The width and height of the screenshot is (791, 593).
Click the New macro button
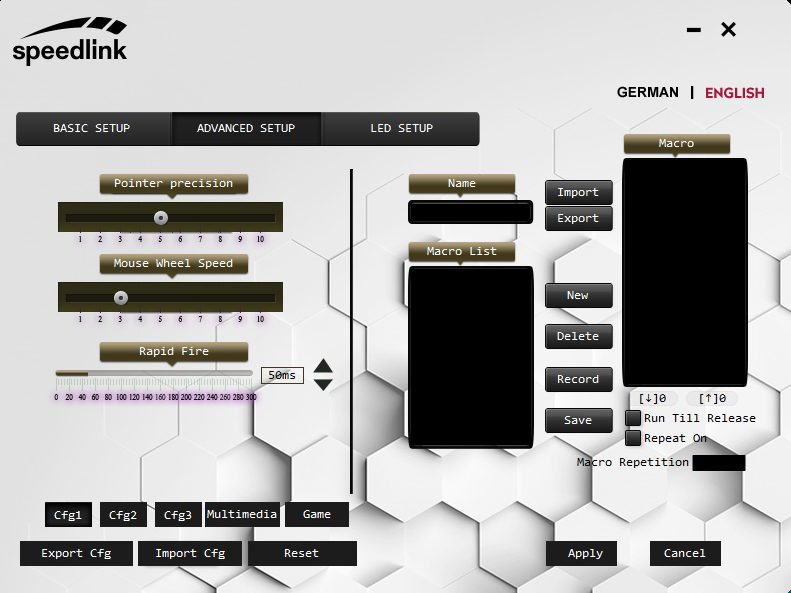578,296
